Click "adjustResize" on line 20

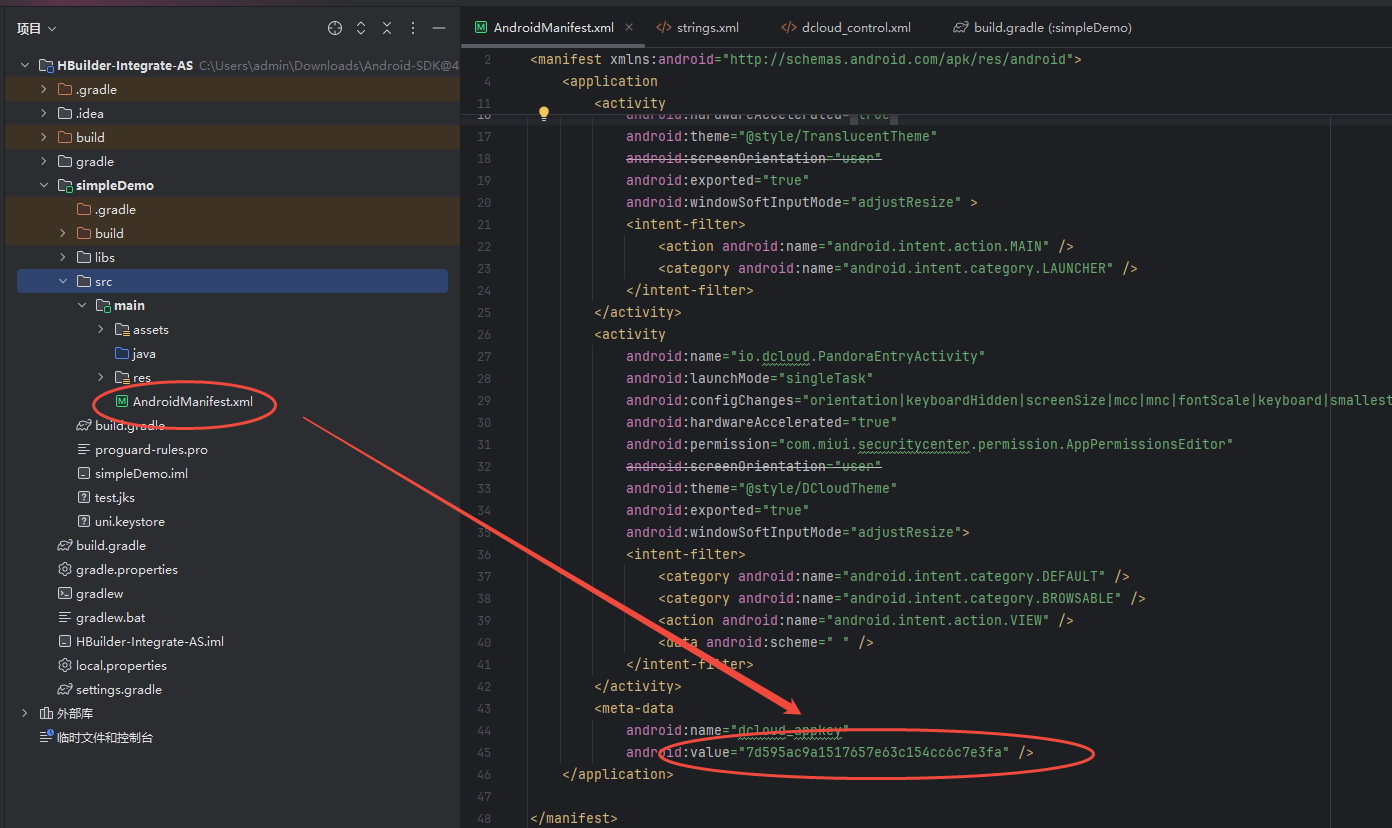pos(906,202)
